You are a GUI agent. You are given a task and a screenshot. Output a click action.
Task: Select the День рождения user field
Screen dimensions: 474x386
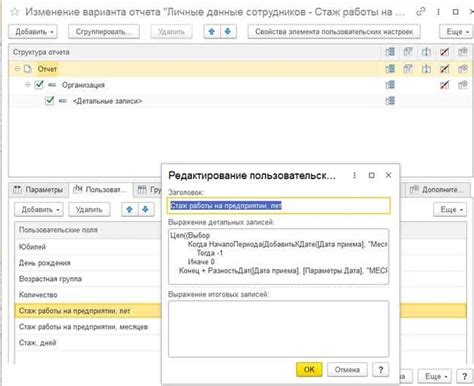[88, 263]
